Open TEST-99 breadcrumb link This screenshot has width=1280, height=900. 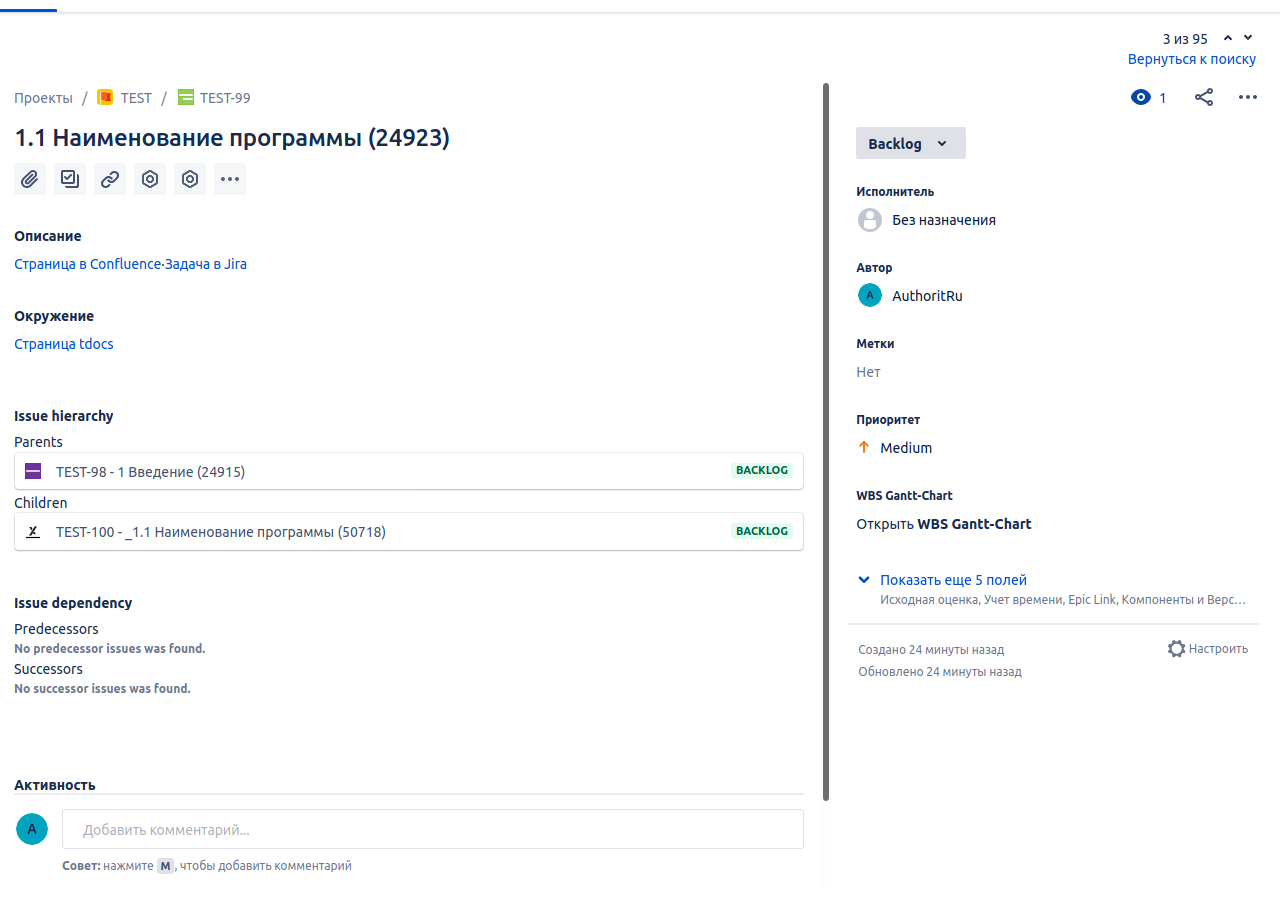click(225, 98)
